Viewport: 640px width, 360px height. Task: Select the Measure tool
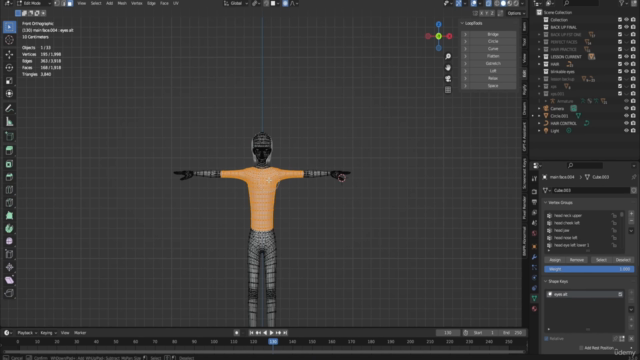pyautogui.click(x=9, y=122)
